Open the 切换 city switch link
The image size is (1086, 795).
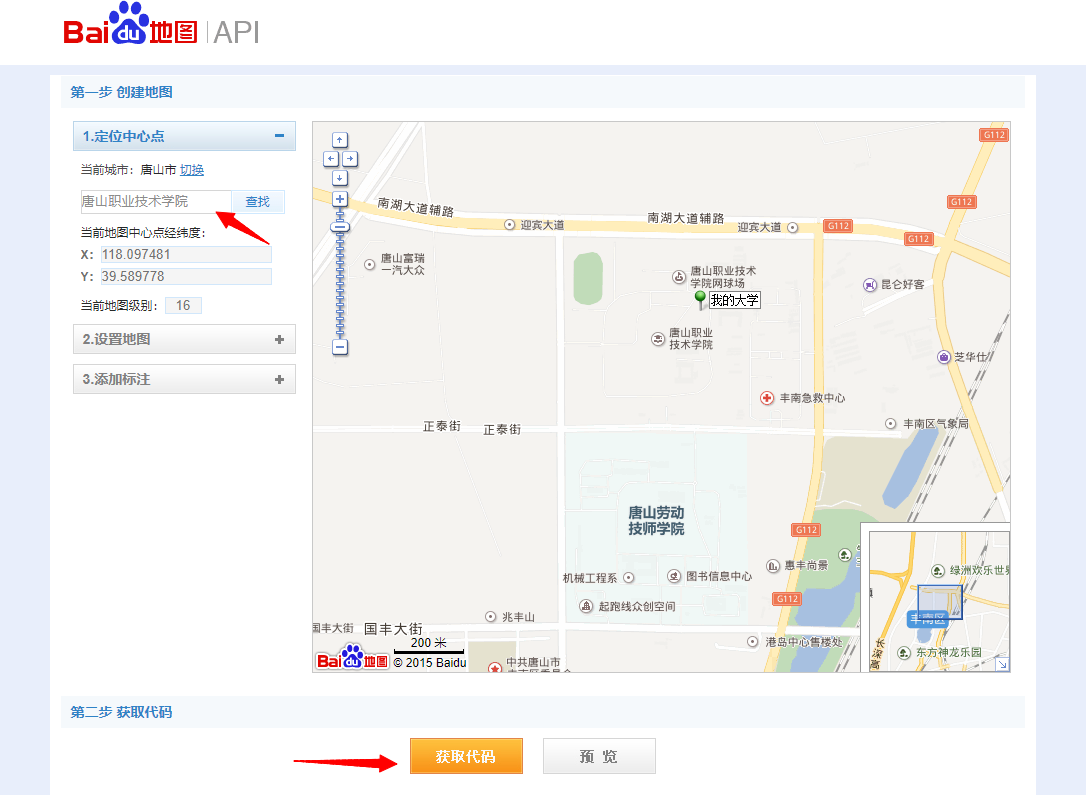point(190,170)
